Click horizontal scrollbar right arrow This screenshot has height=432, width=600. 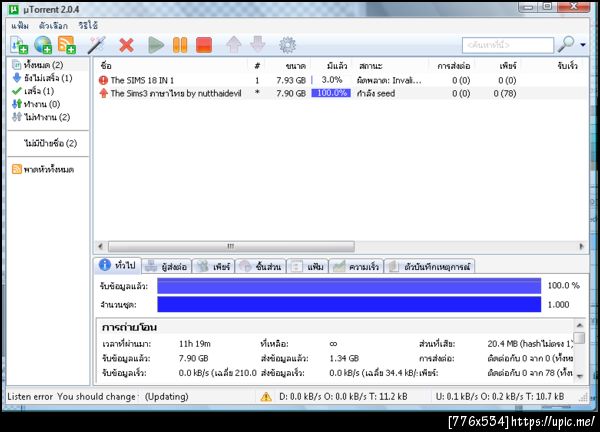(582, 246)
